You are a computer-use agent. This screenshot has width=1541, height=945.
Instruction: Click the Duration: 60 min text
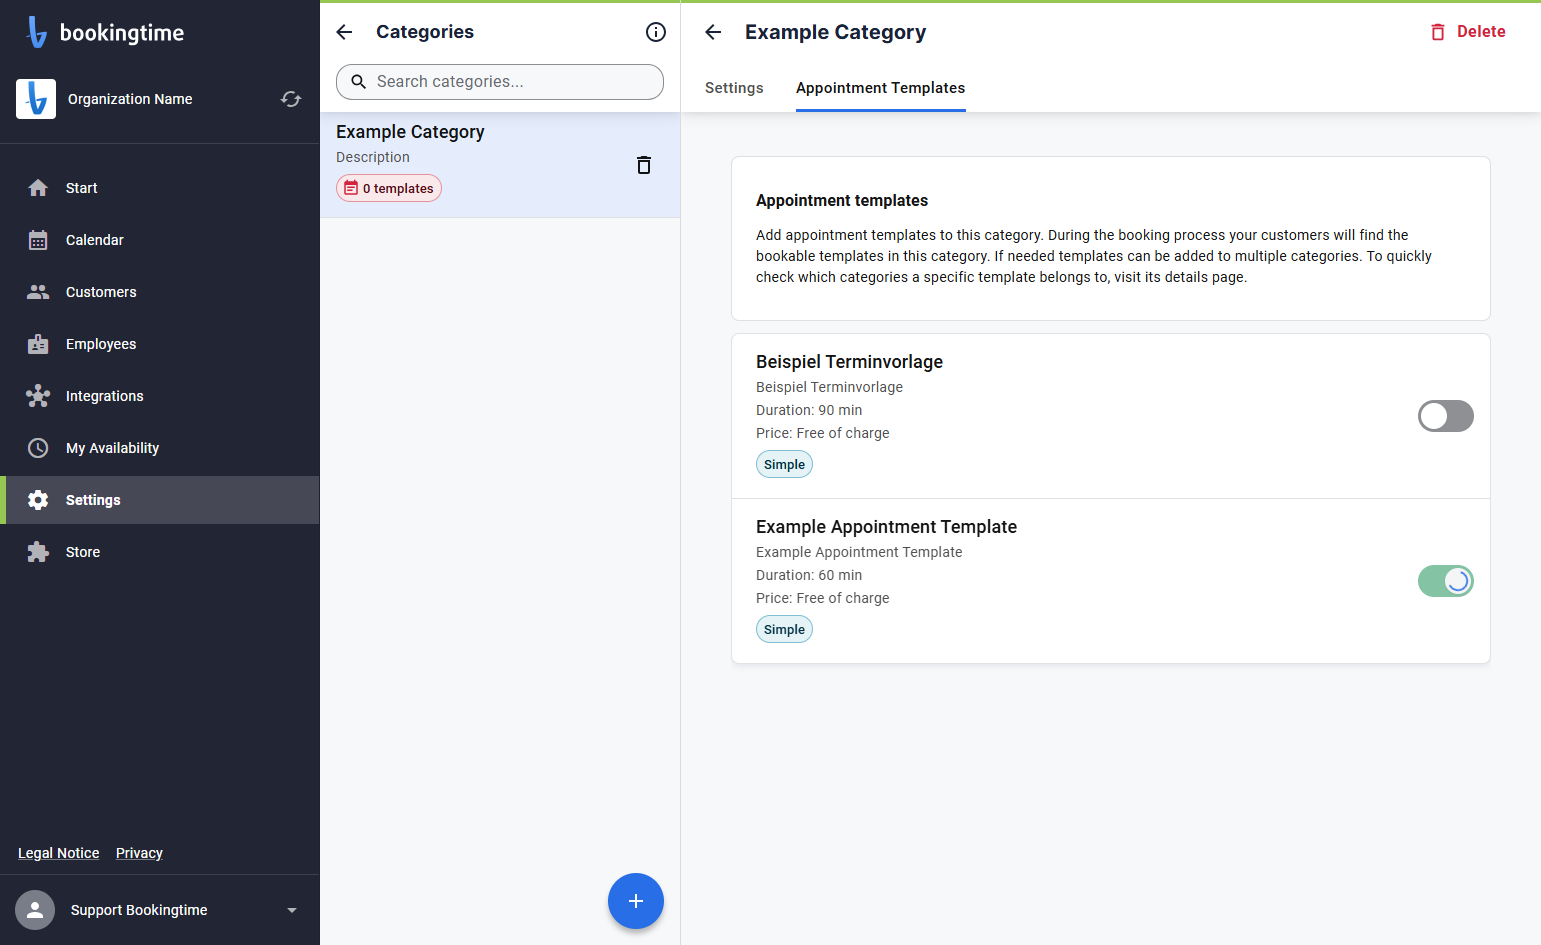click(809, 575)
